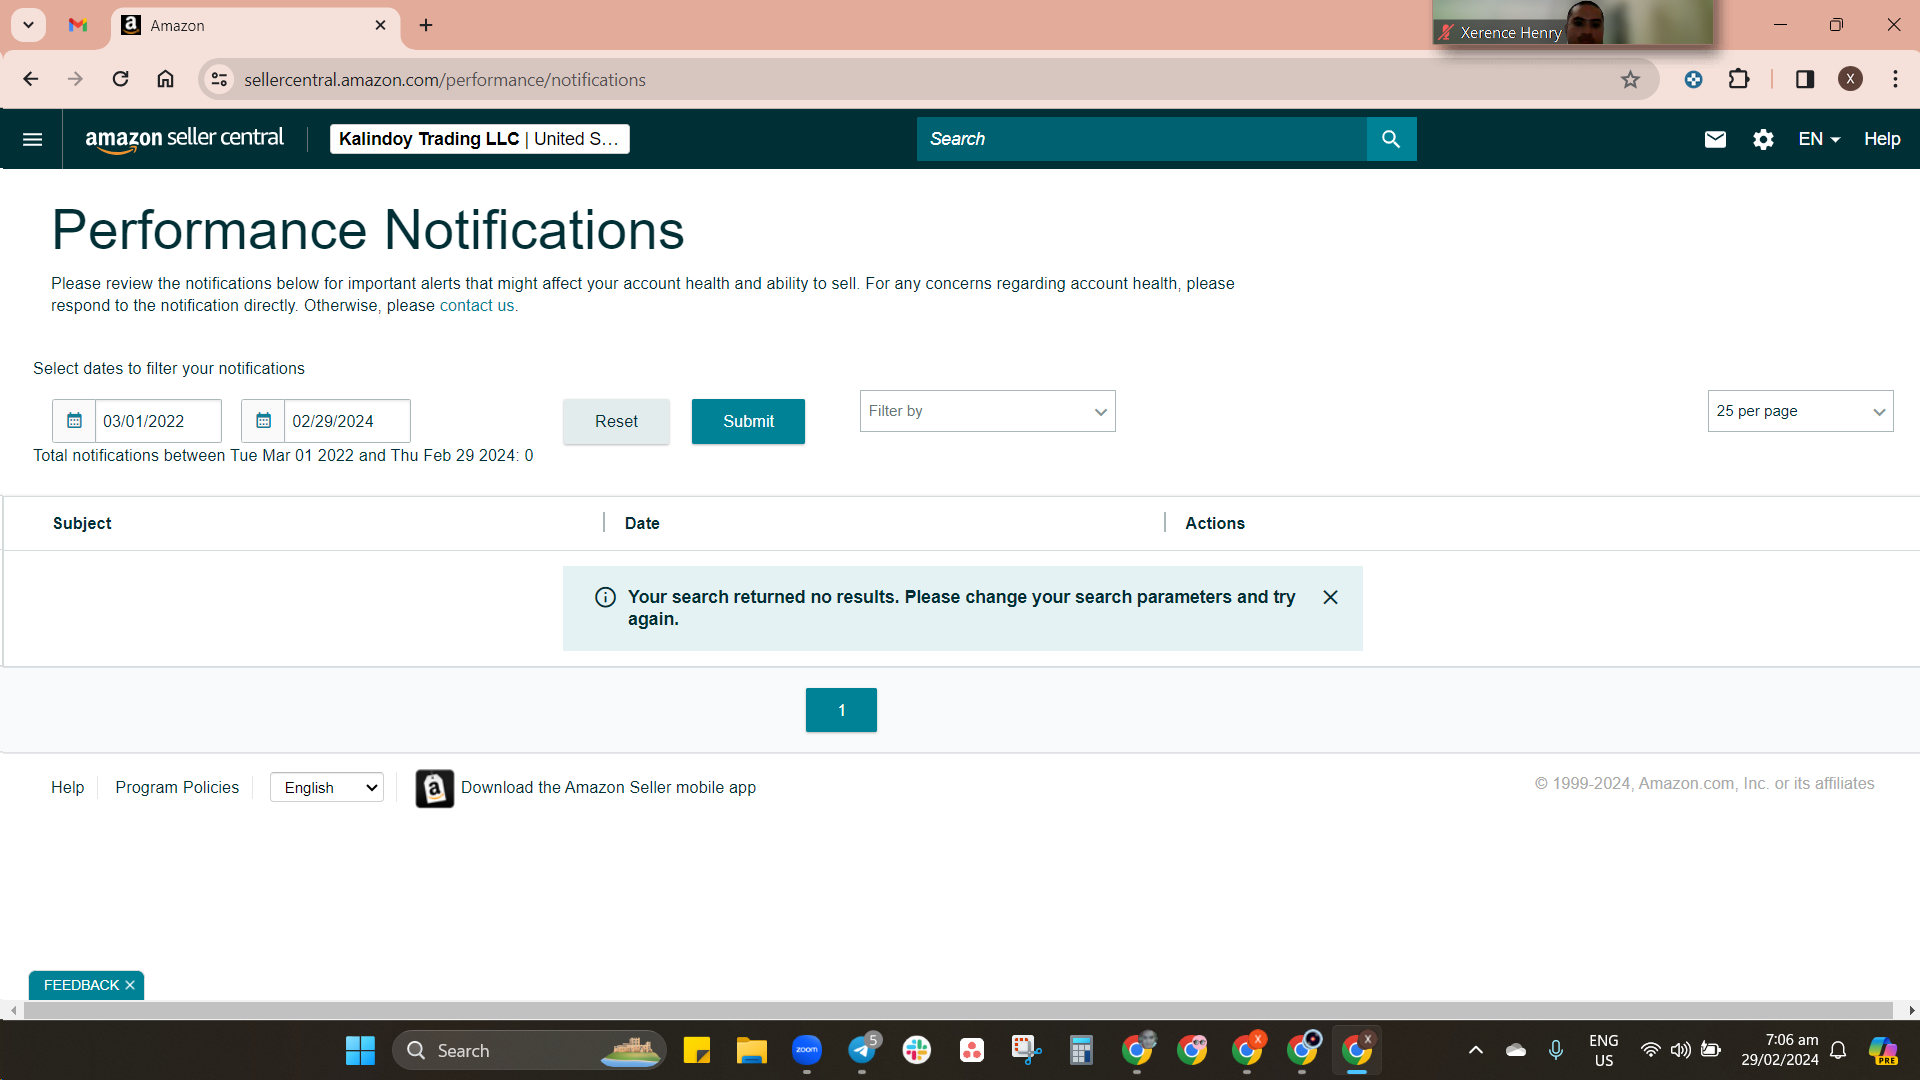
Task: Switch to the pinned Gmail tab
Action: click(78, 25)
